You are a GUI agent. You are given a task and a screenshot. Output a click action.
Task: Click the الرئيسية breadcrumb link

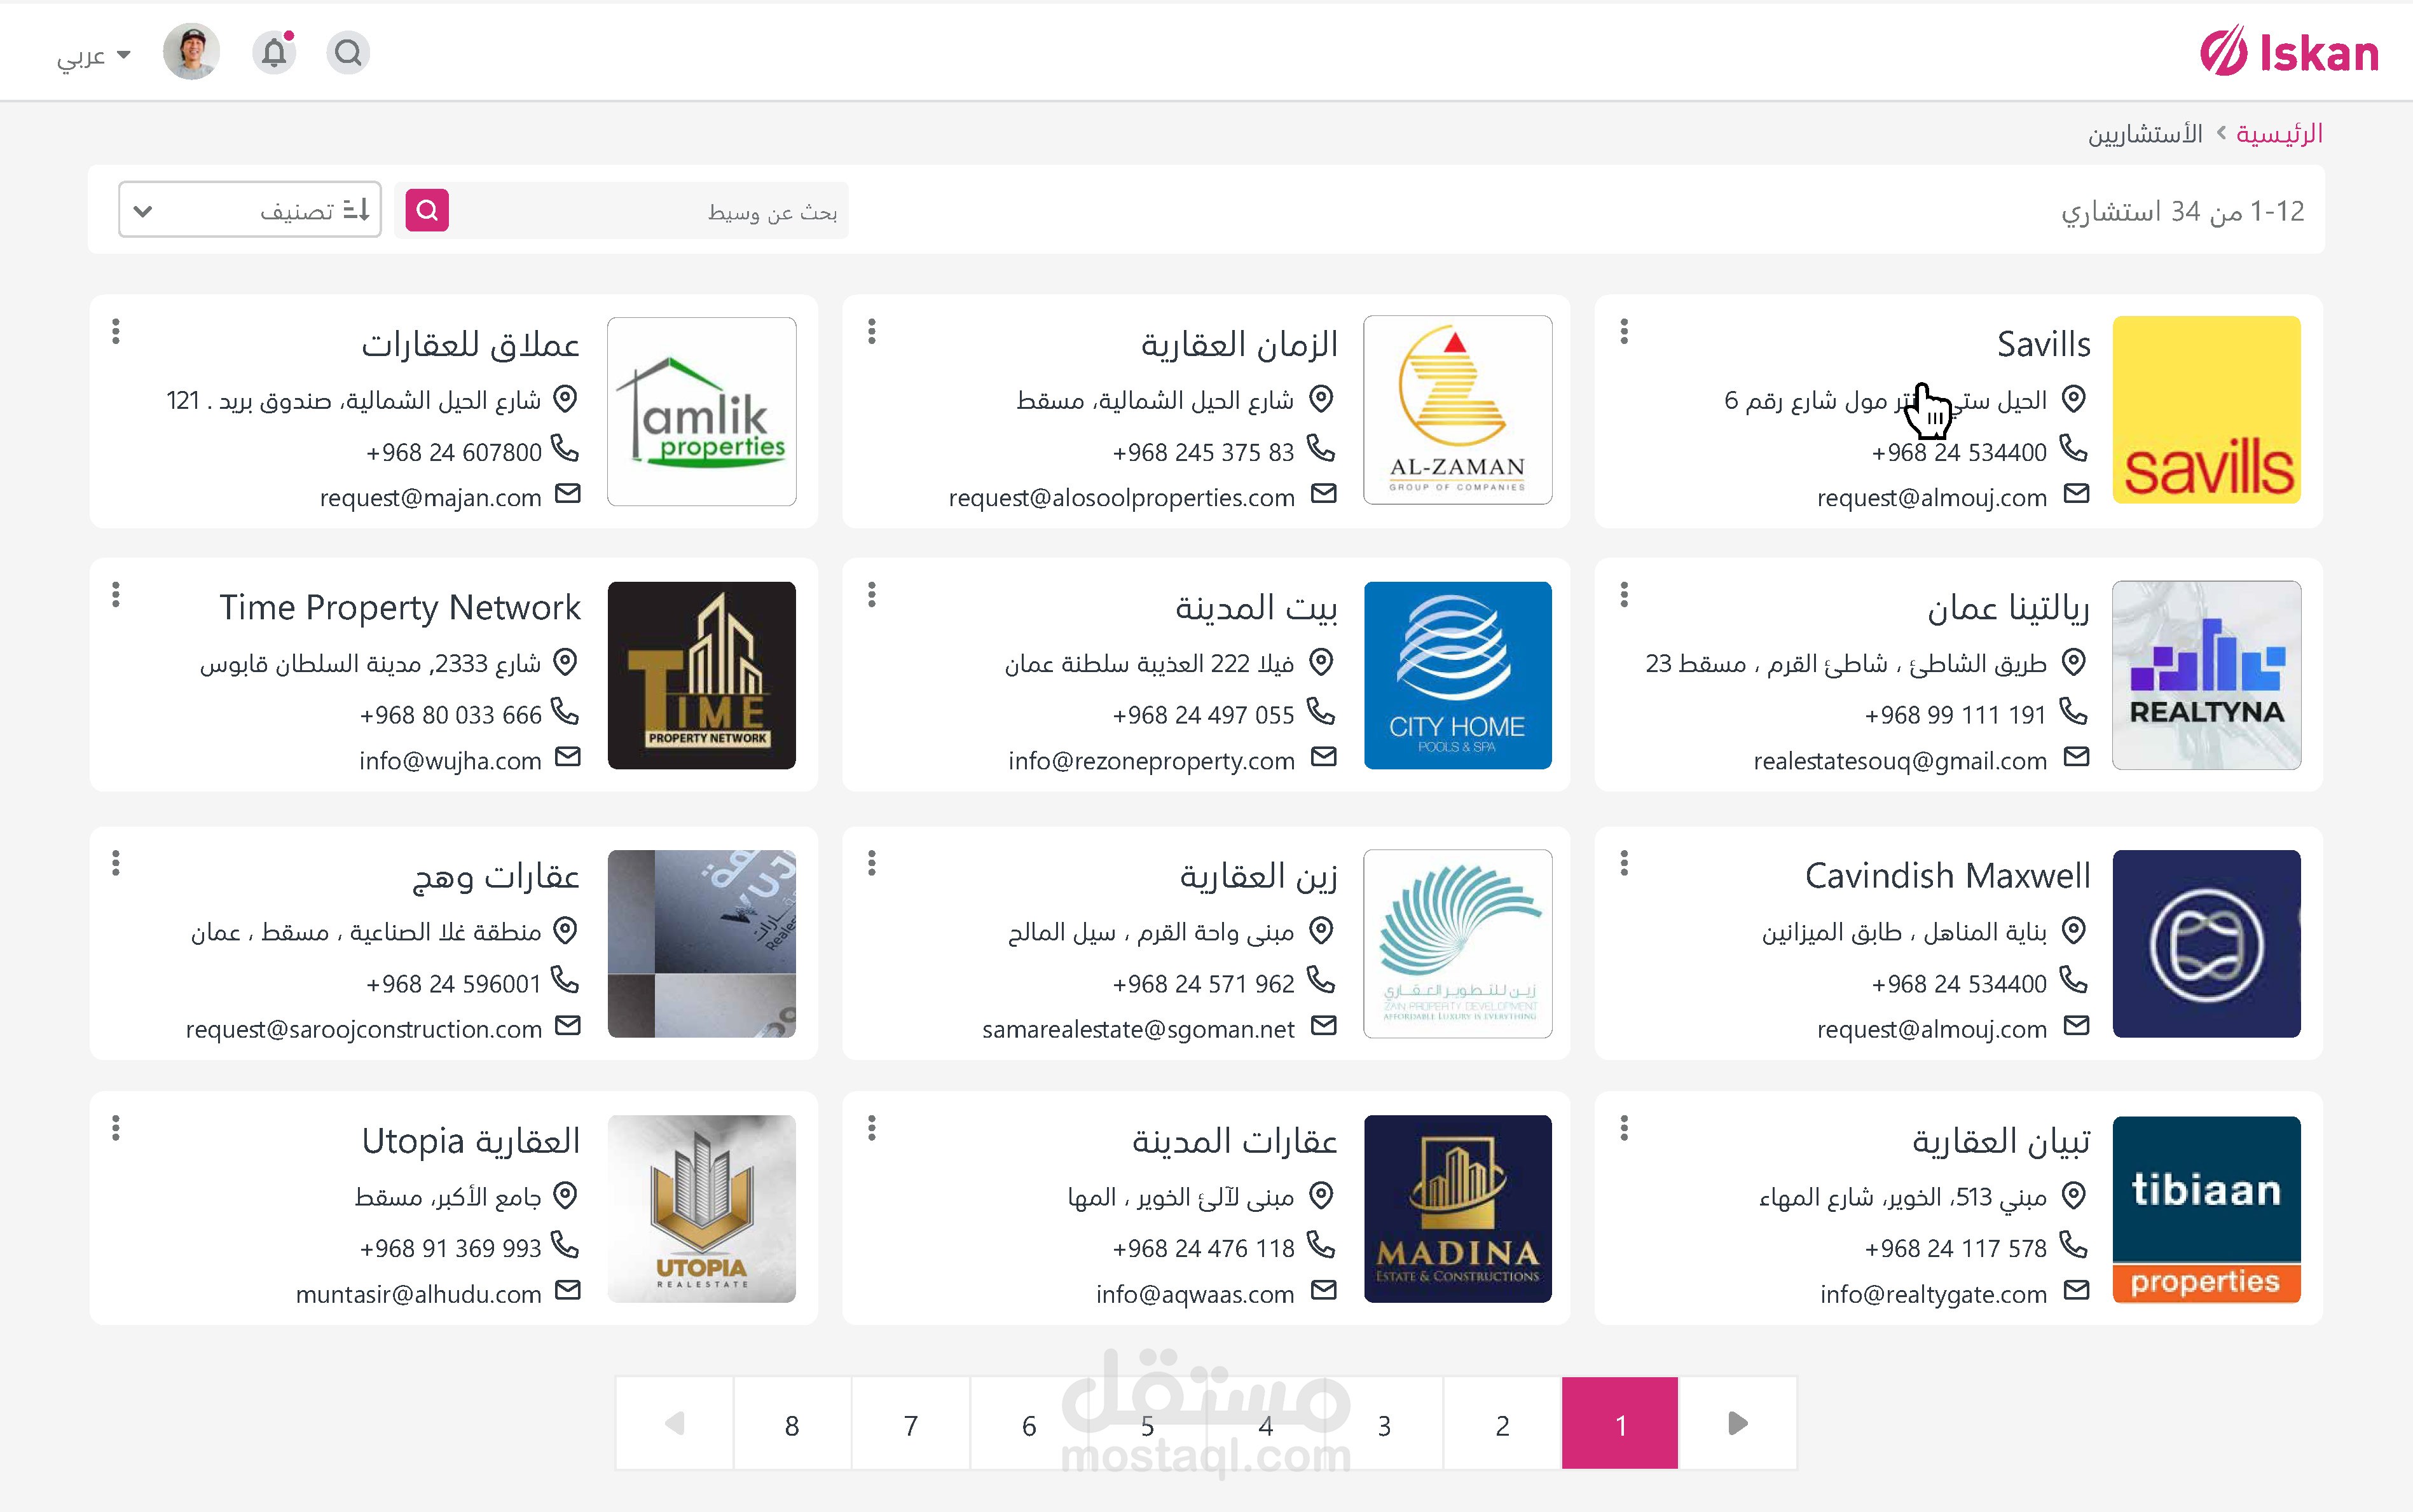click(x=2279, y=133)
